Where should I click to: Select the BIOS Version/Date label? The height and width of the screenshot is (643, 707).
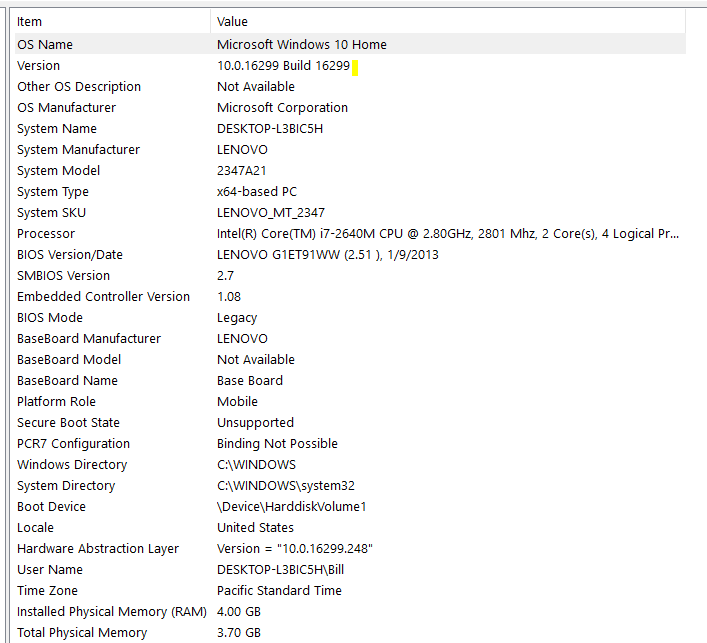tap(70, 254)
